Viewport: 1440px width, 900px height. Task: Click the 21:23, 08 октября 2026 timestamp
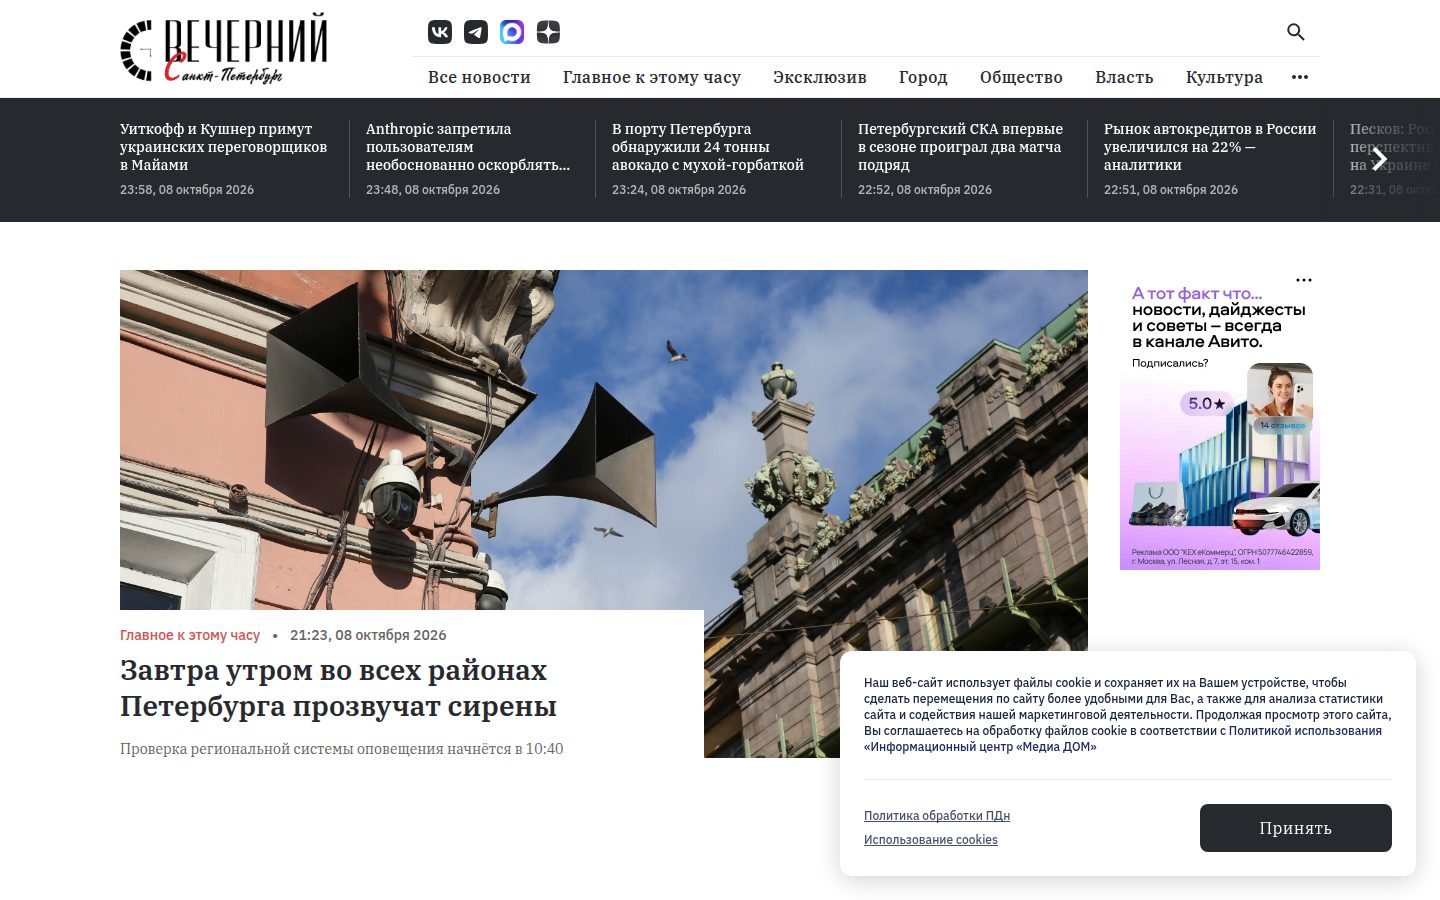click(x=368, y=635)
